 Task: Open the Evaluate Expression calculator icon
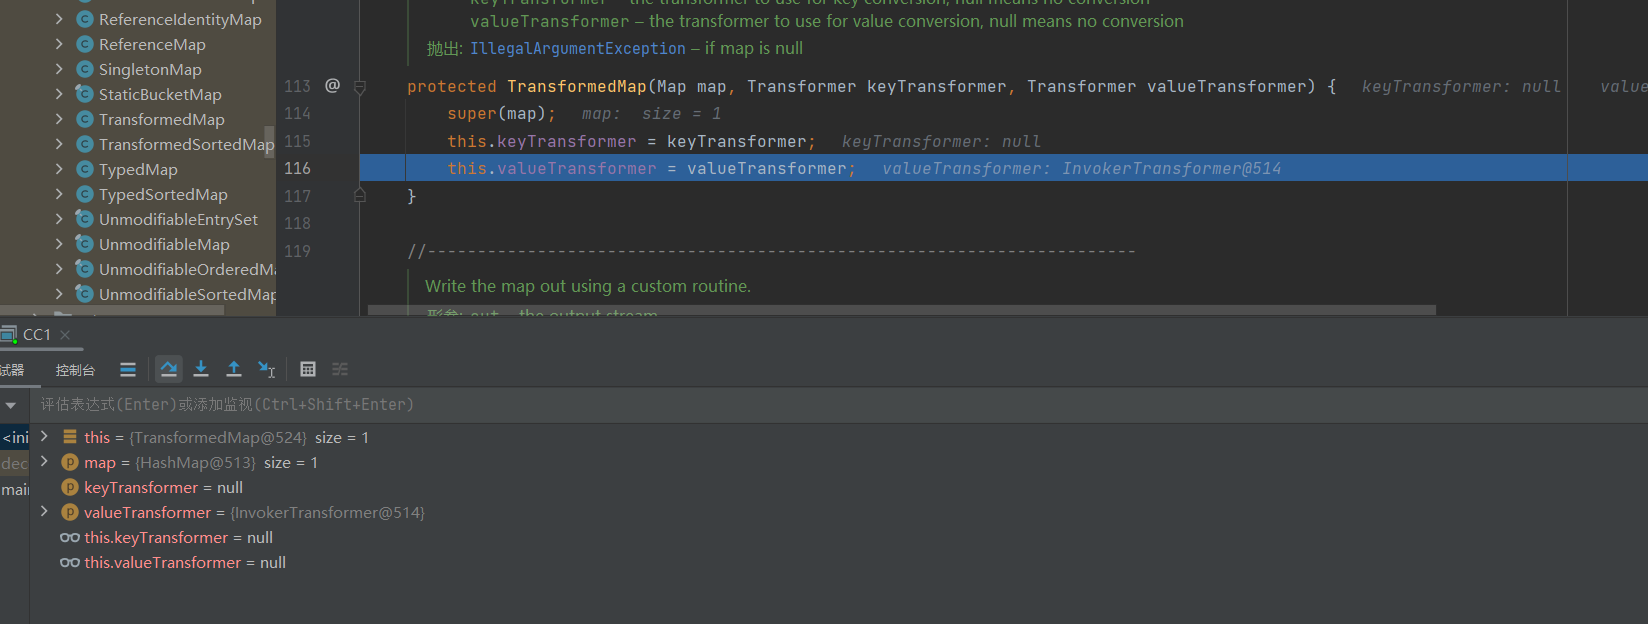click(x=308, y=369)
